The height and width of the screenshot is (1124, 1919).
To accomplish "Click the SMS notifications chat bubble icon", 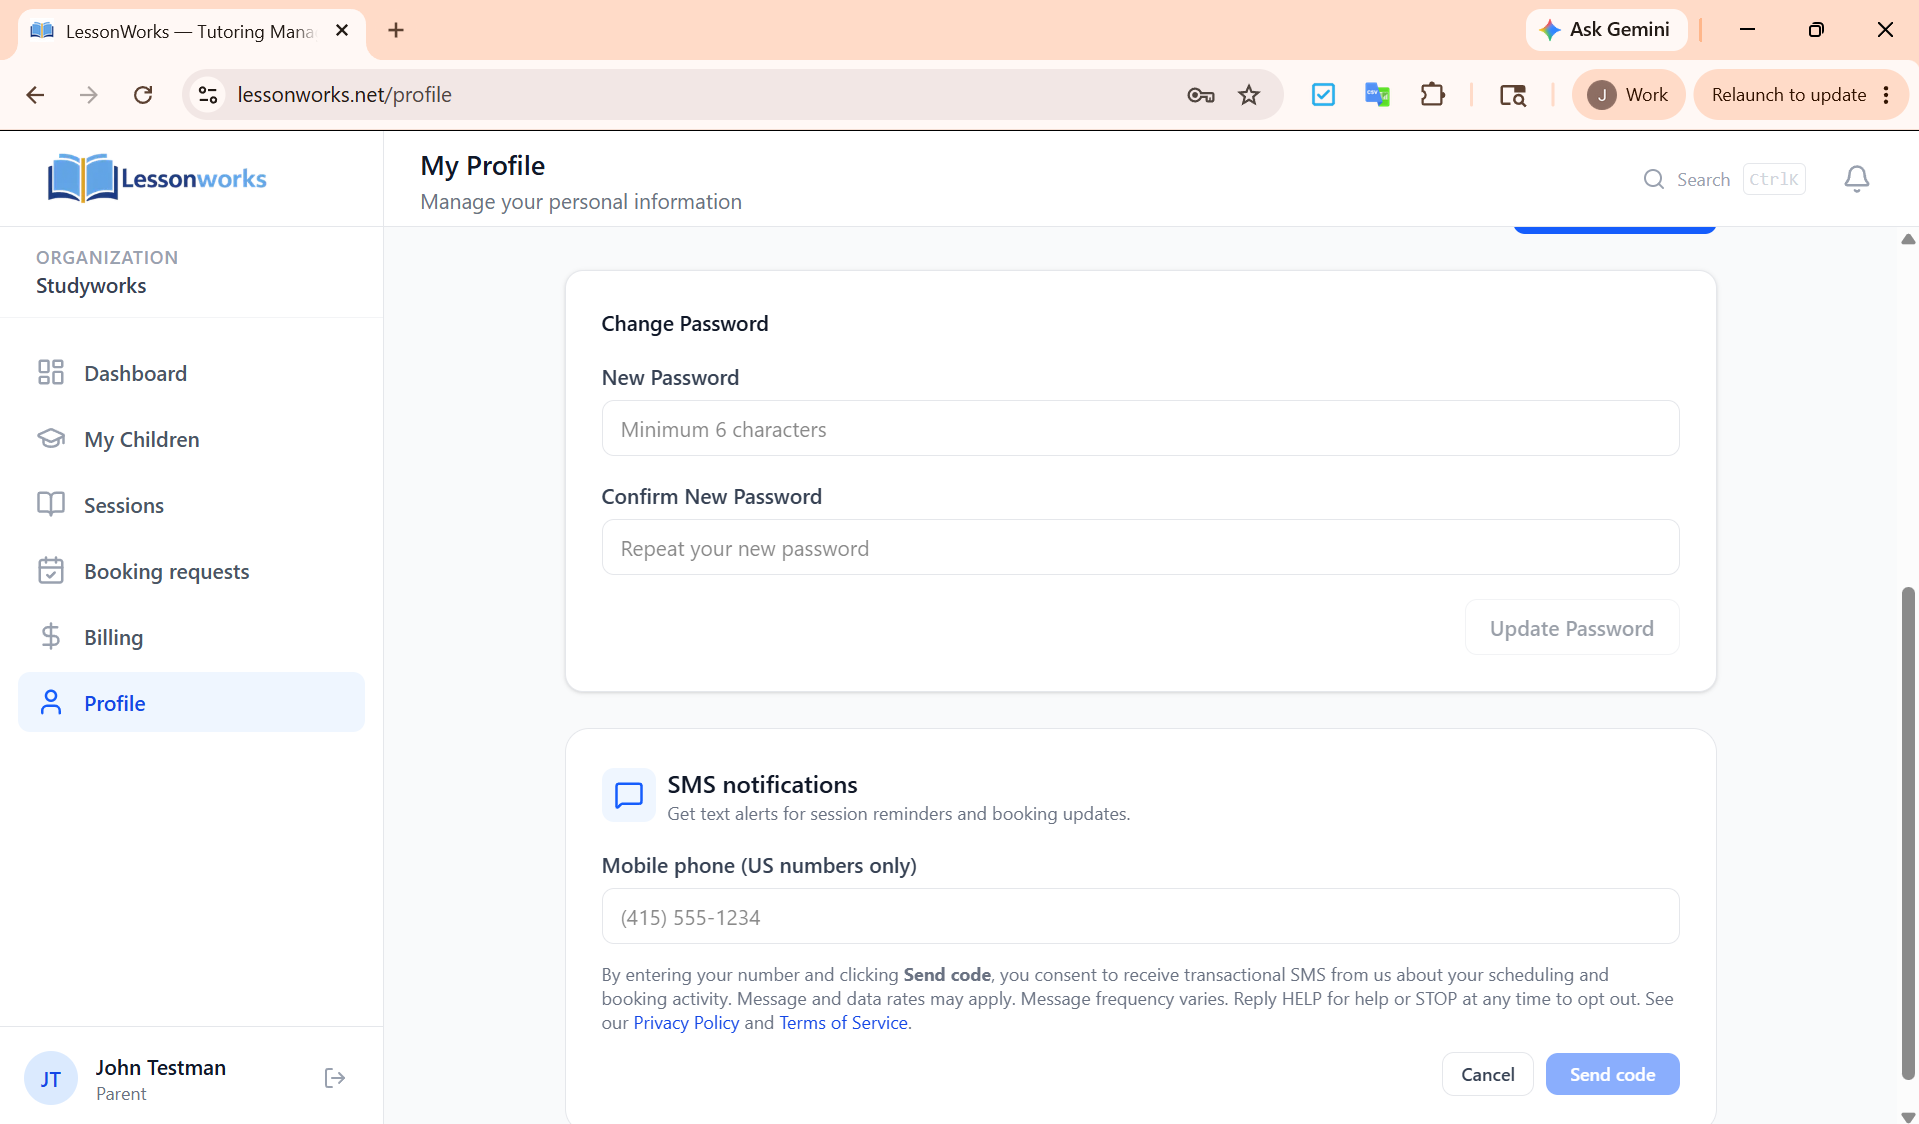I will (629, 795).
